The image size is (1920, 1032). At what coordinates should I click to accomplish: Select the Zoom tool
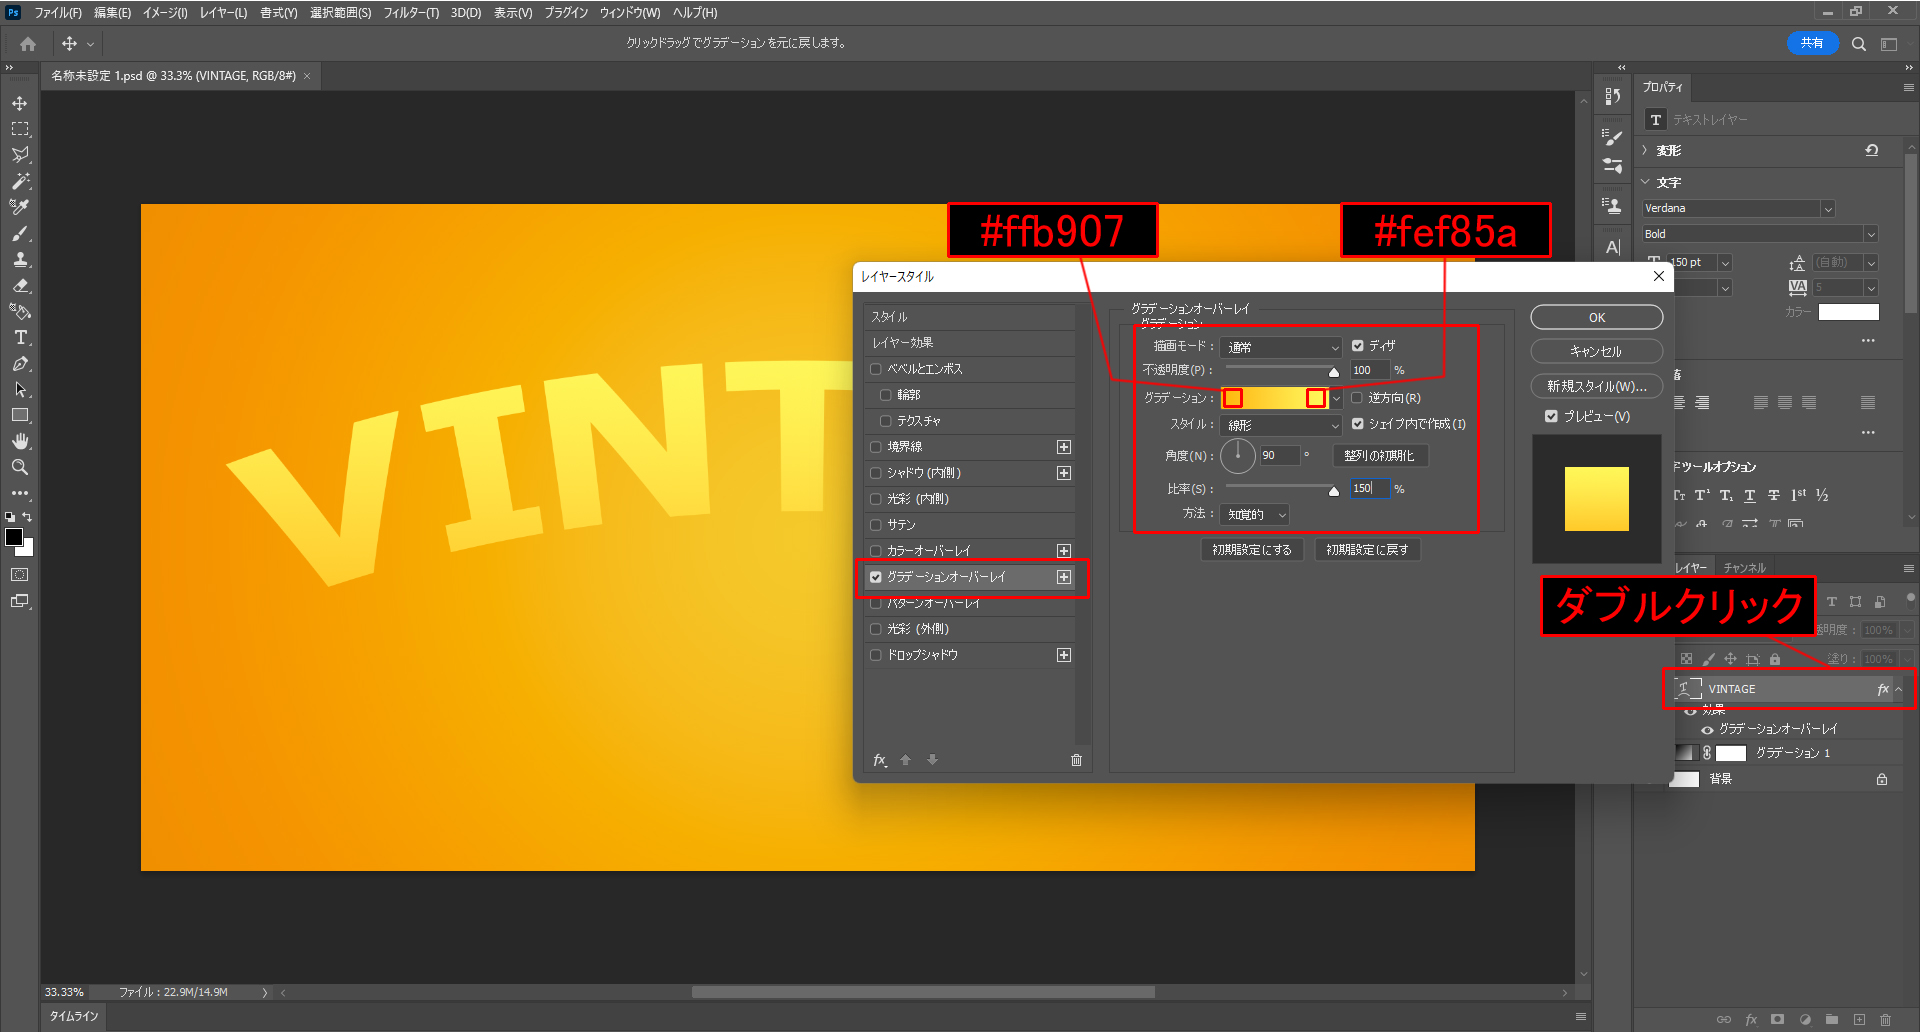point(20,467)
